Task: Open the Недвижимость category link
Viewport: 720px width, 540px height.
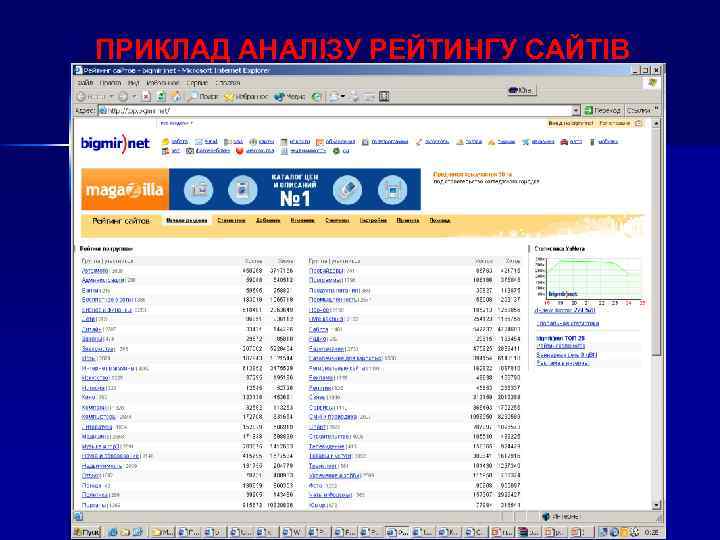Action: coord(101,466)
